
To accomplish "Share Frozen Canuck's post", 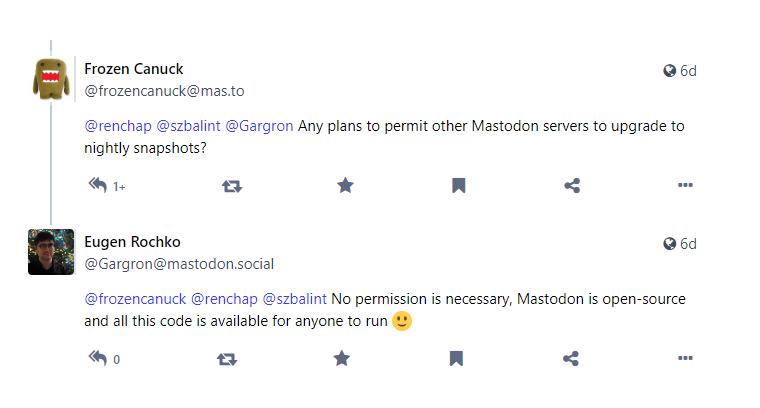I will point(572,186).
